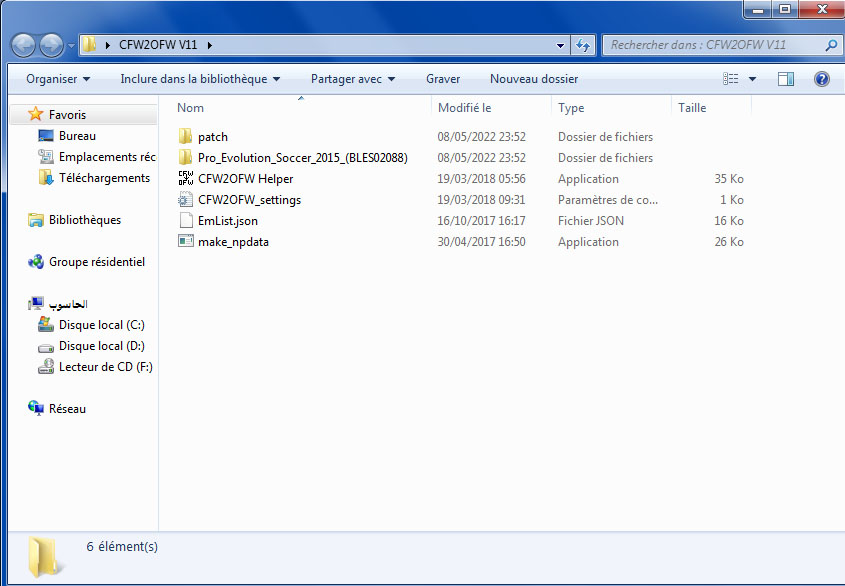Expand the view options dropdown arrow
The width and height of the screenshot is (845, 586).
point(752,79)
